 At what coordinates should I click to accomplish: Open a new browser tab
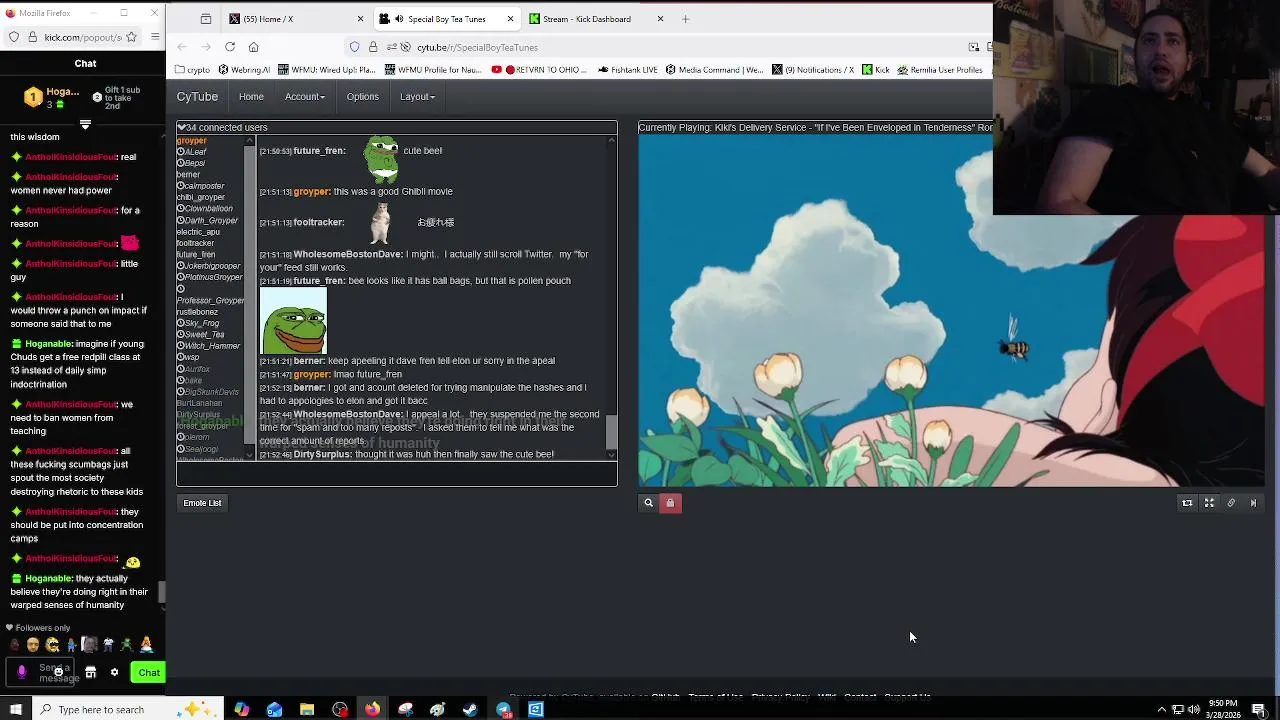pyautogui.click(x=685, y=19)
